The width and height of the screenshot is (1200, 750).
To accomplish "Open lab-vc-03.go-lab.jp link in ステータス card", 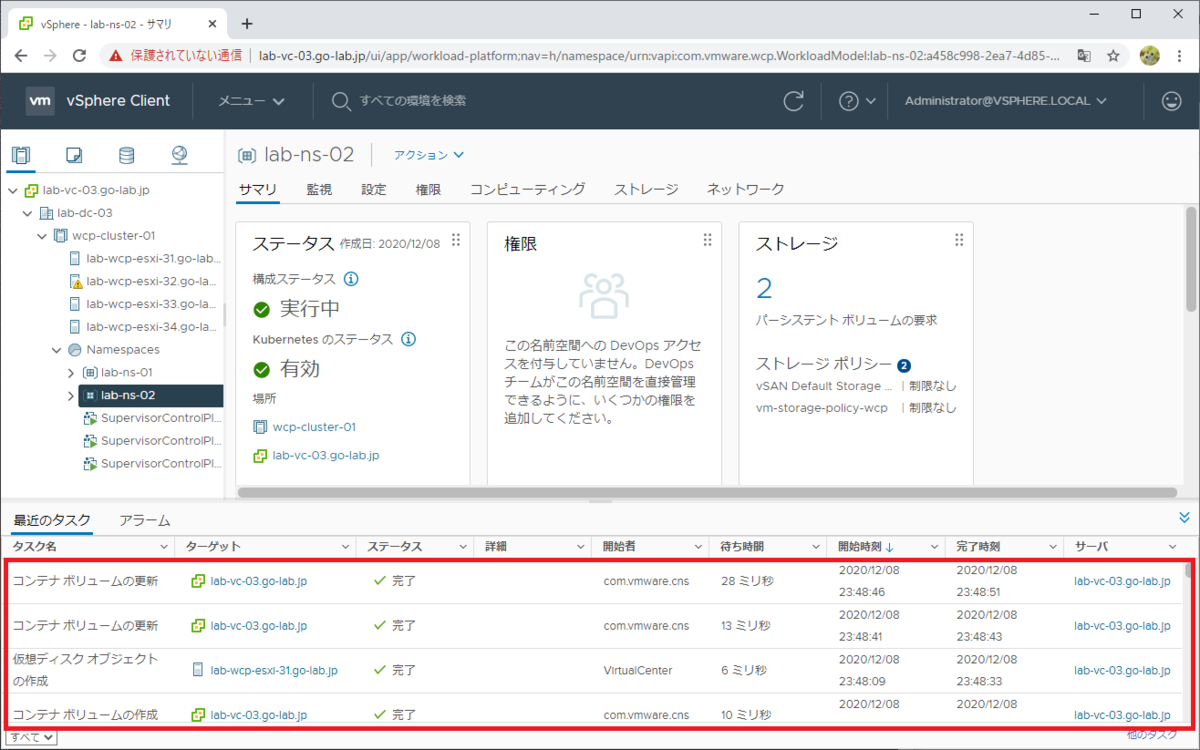I will point(326,455).
